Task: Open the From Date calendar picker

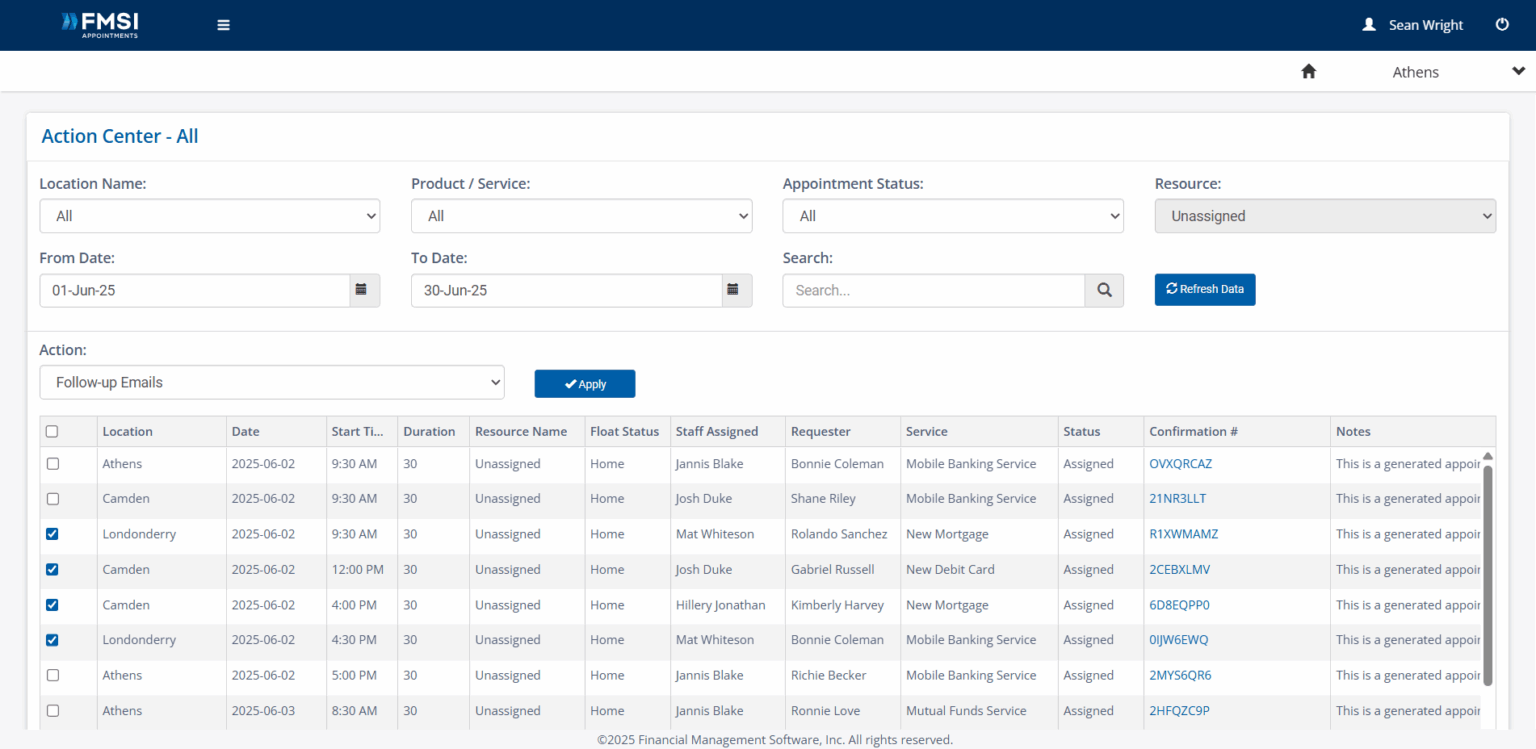Action: point(361,290)
